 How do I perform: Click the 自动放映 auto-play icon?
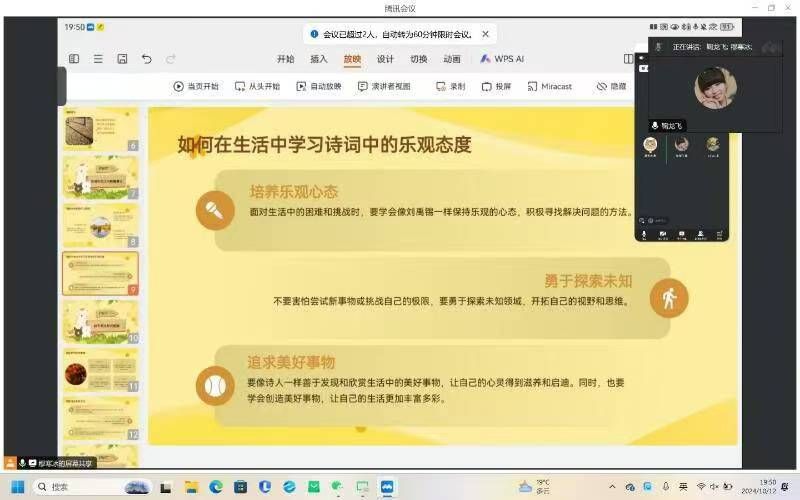coord(301,87)
